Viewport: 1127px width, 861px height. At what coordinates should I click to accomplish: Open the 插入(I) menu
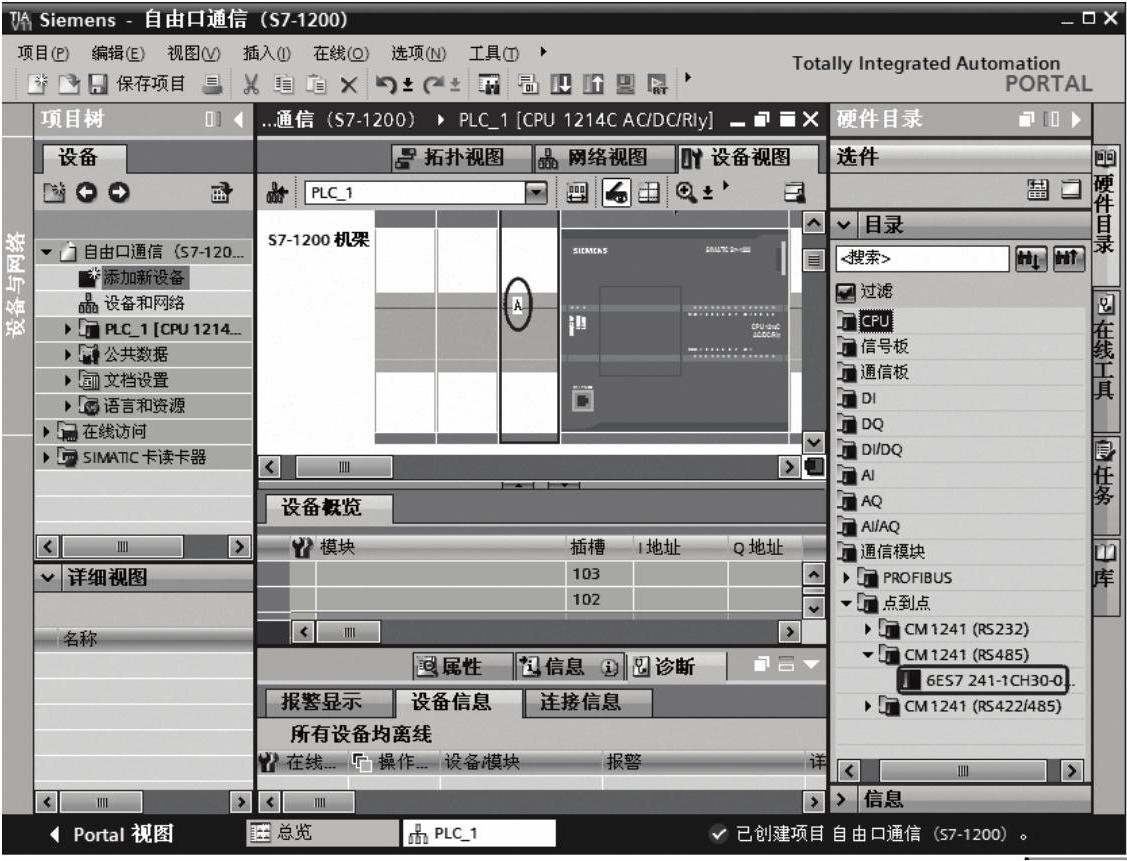point(267,53)
